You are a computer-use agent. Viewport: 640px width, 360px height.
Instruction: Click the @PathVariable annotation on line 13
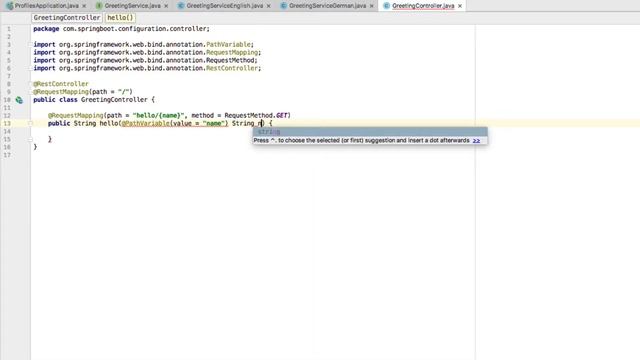coord(145,123)
